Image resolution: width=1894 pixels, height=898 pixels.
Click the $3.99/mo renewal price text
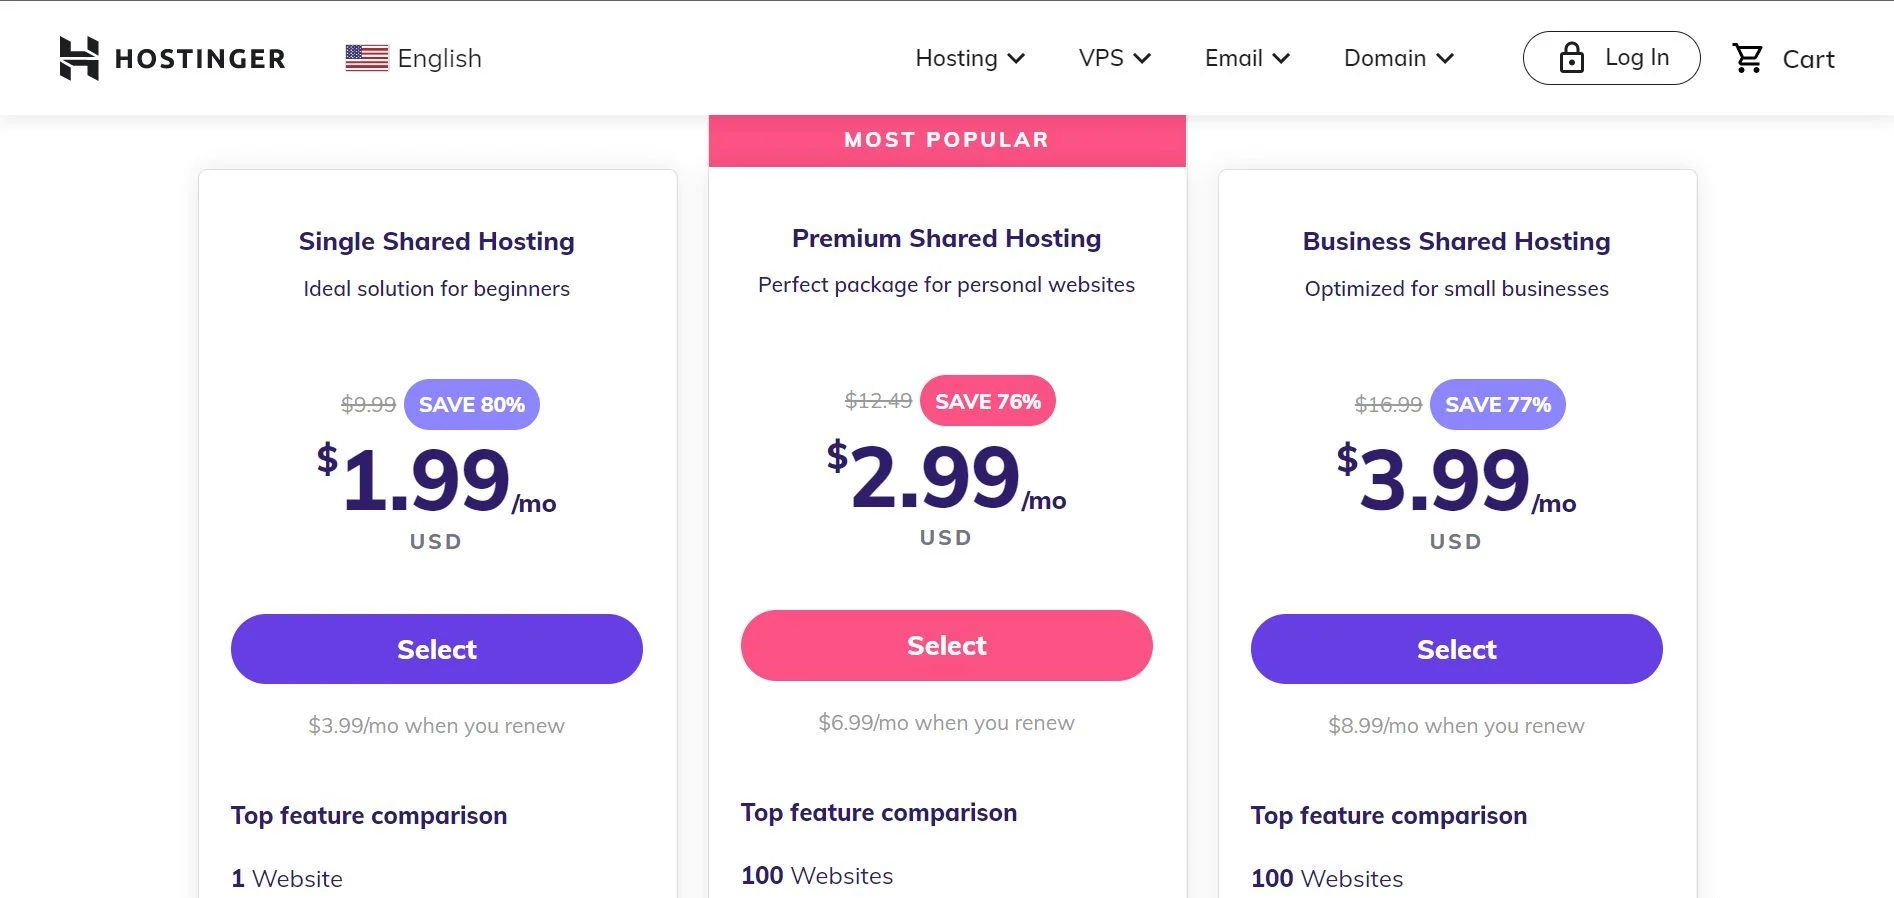pyautogui.click(x=436, y=725)
